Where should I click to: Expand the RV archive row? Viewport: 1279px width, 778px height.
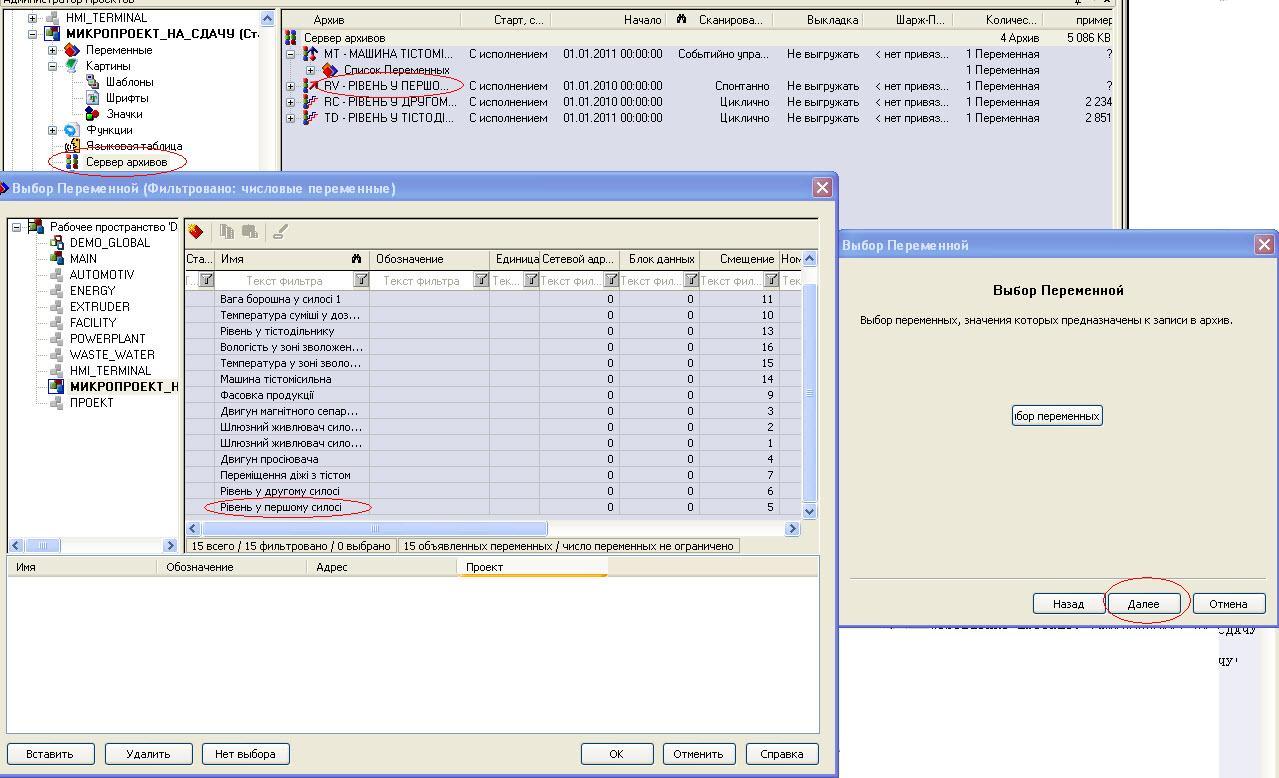pyautogui.click(x=291, y=86)
